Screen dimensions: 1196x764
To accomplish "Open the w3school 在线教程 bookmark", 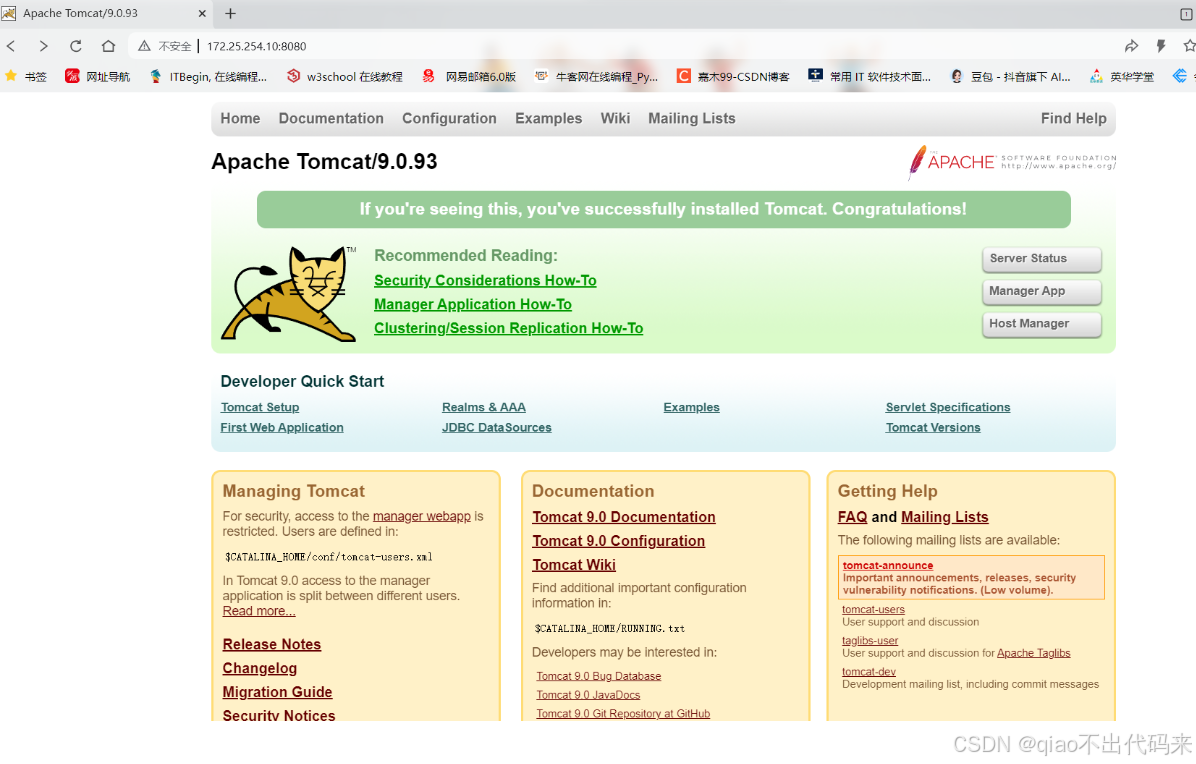I will [345, 76].
